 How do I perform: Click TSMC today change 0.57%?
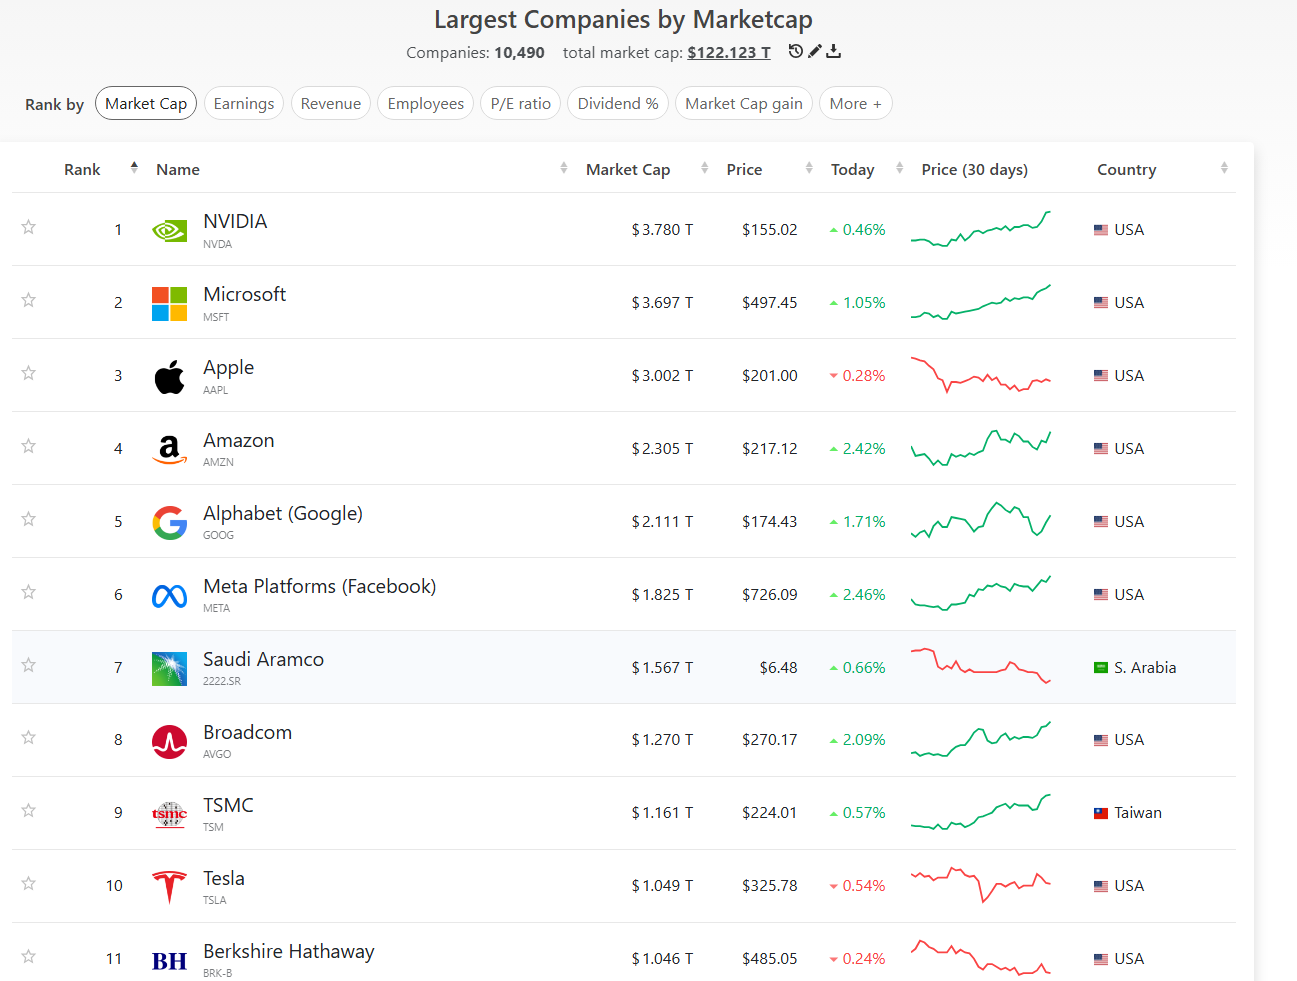858,813
